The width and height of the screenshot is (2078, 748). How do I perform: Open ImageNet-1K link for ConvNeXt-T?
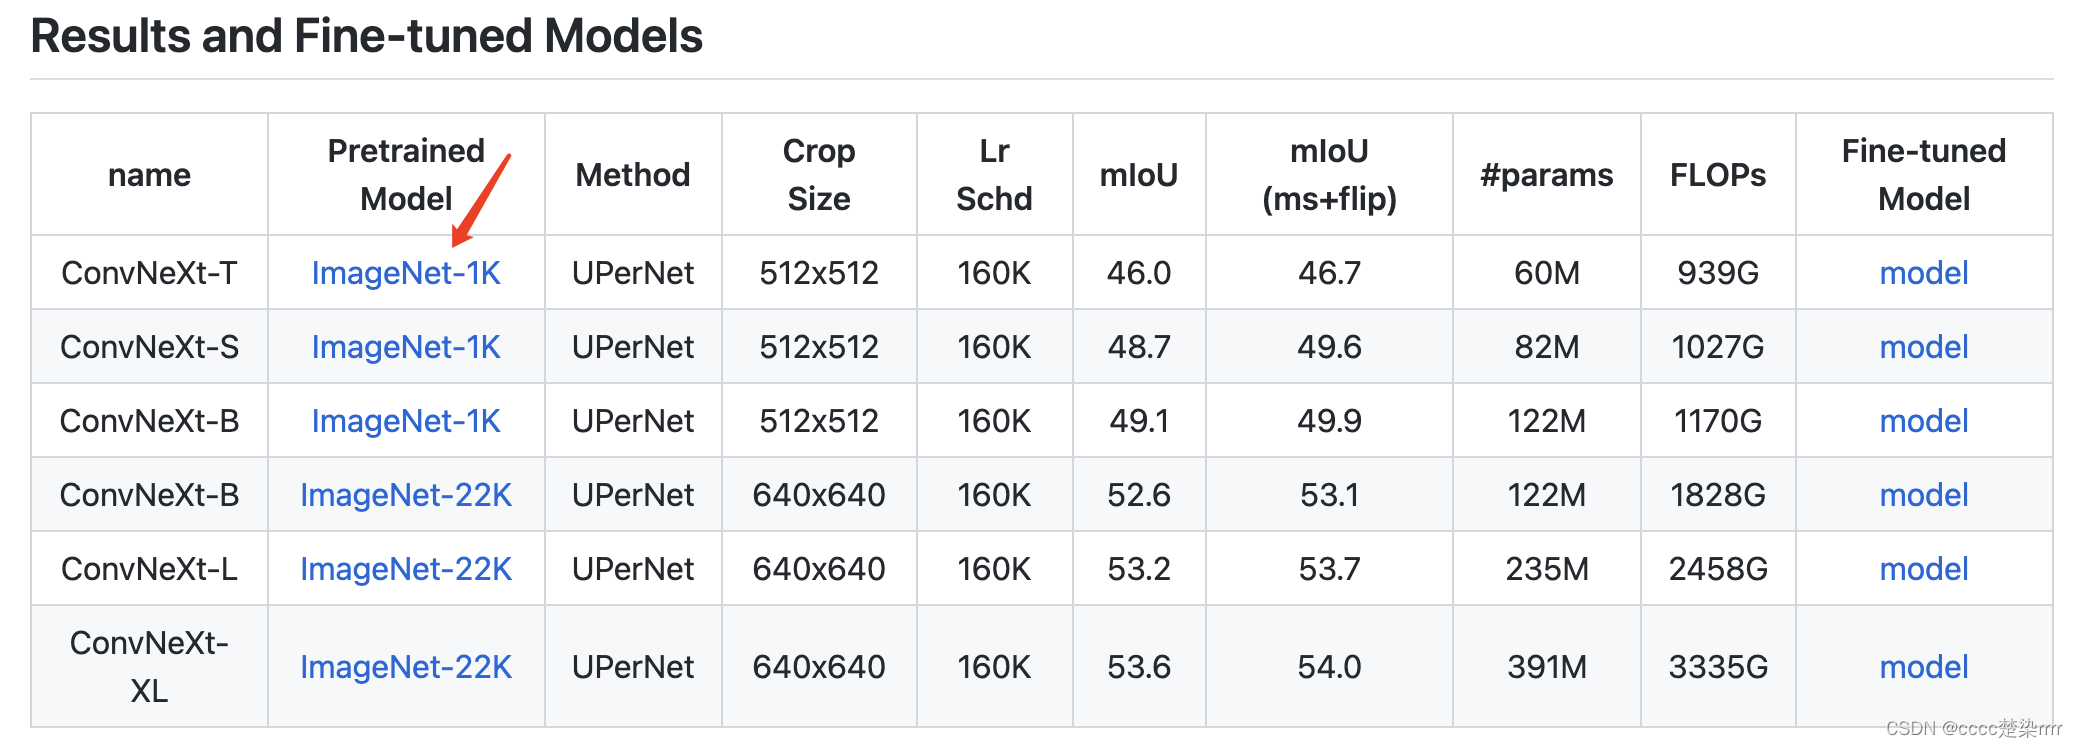tap(405, 273)
